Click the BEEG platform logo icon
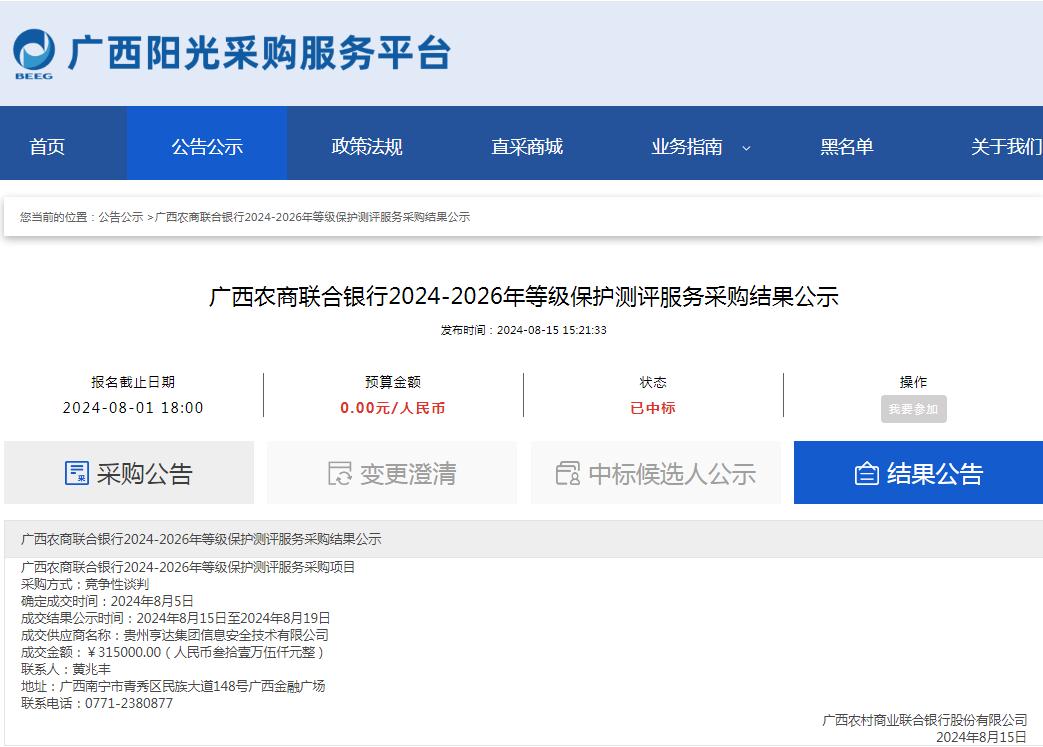 click(x=34, y=55)
